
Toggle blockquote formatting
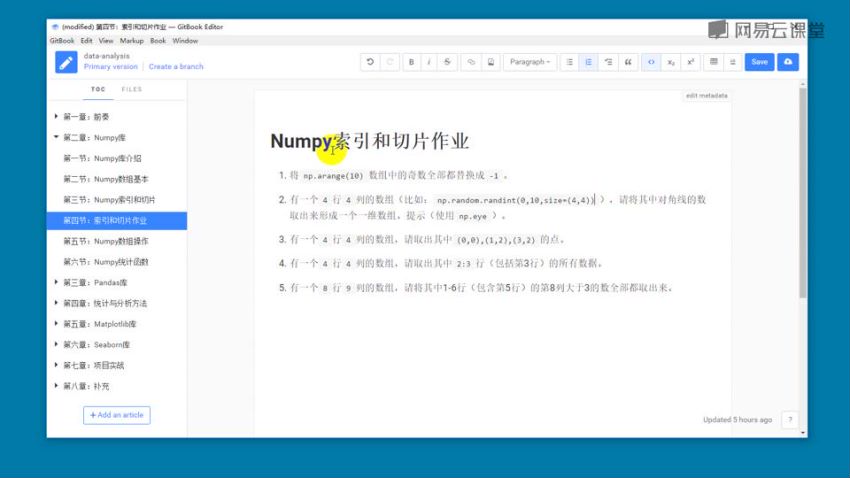click(628, 62)
